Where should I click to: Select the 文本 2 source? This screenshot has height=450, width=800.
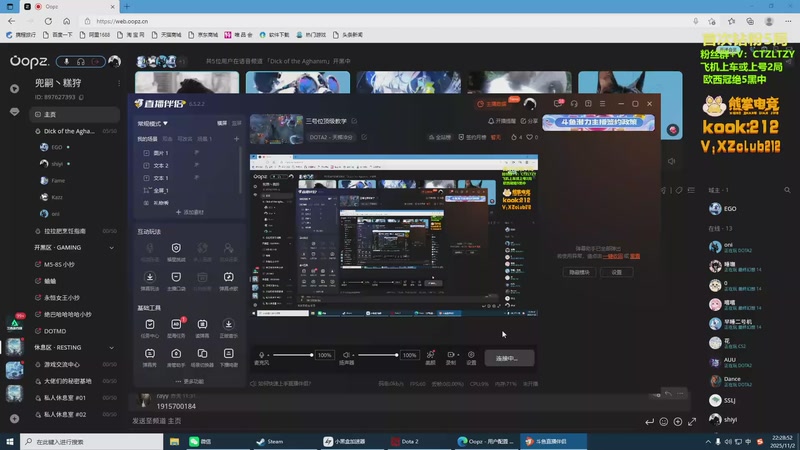tap(161, 165)
